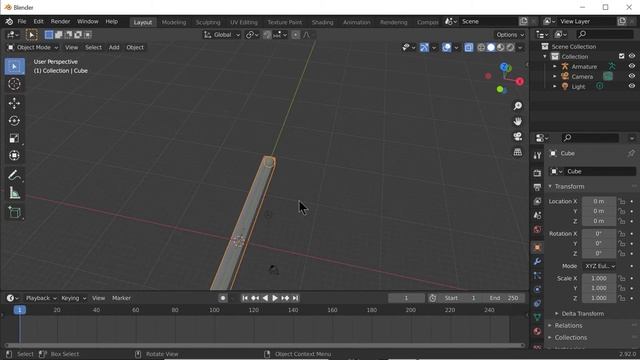Select the Transform tool
The width and height of the screenshot is (640, 360).
pyautogui.click(x=14, y=156)
